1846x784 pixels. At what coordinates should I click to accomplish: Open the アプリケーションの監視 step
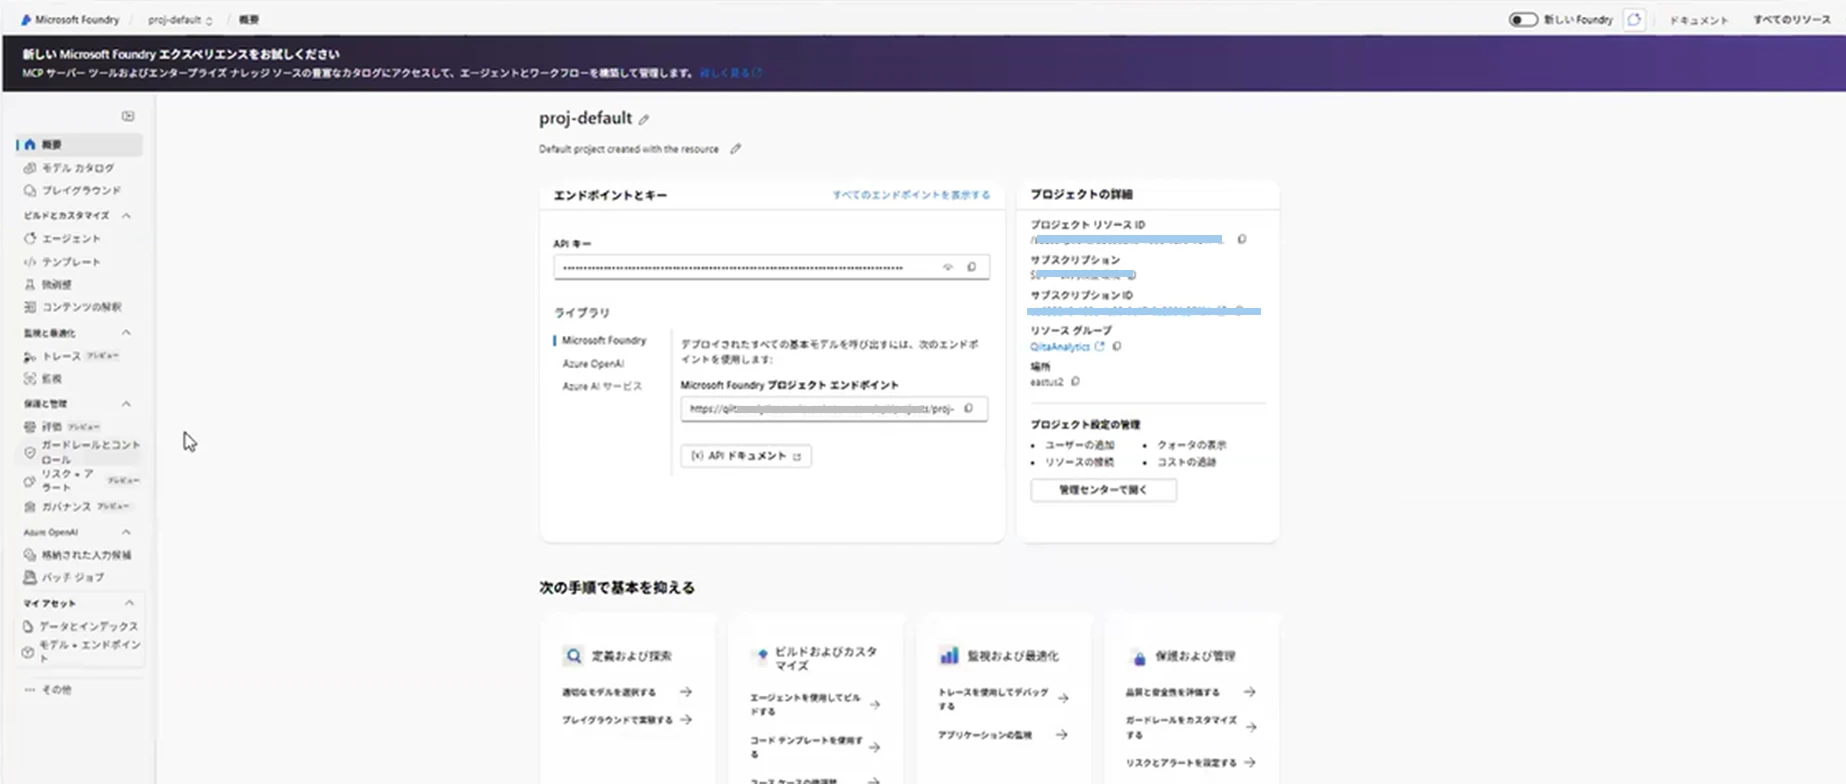pos(1003,735)
